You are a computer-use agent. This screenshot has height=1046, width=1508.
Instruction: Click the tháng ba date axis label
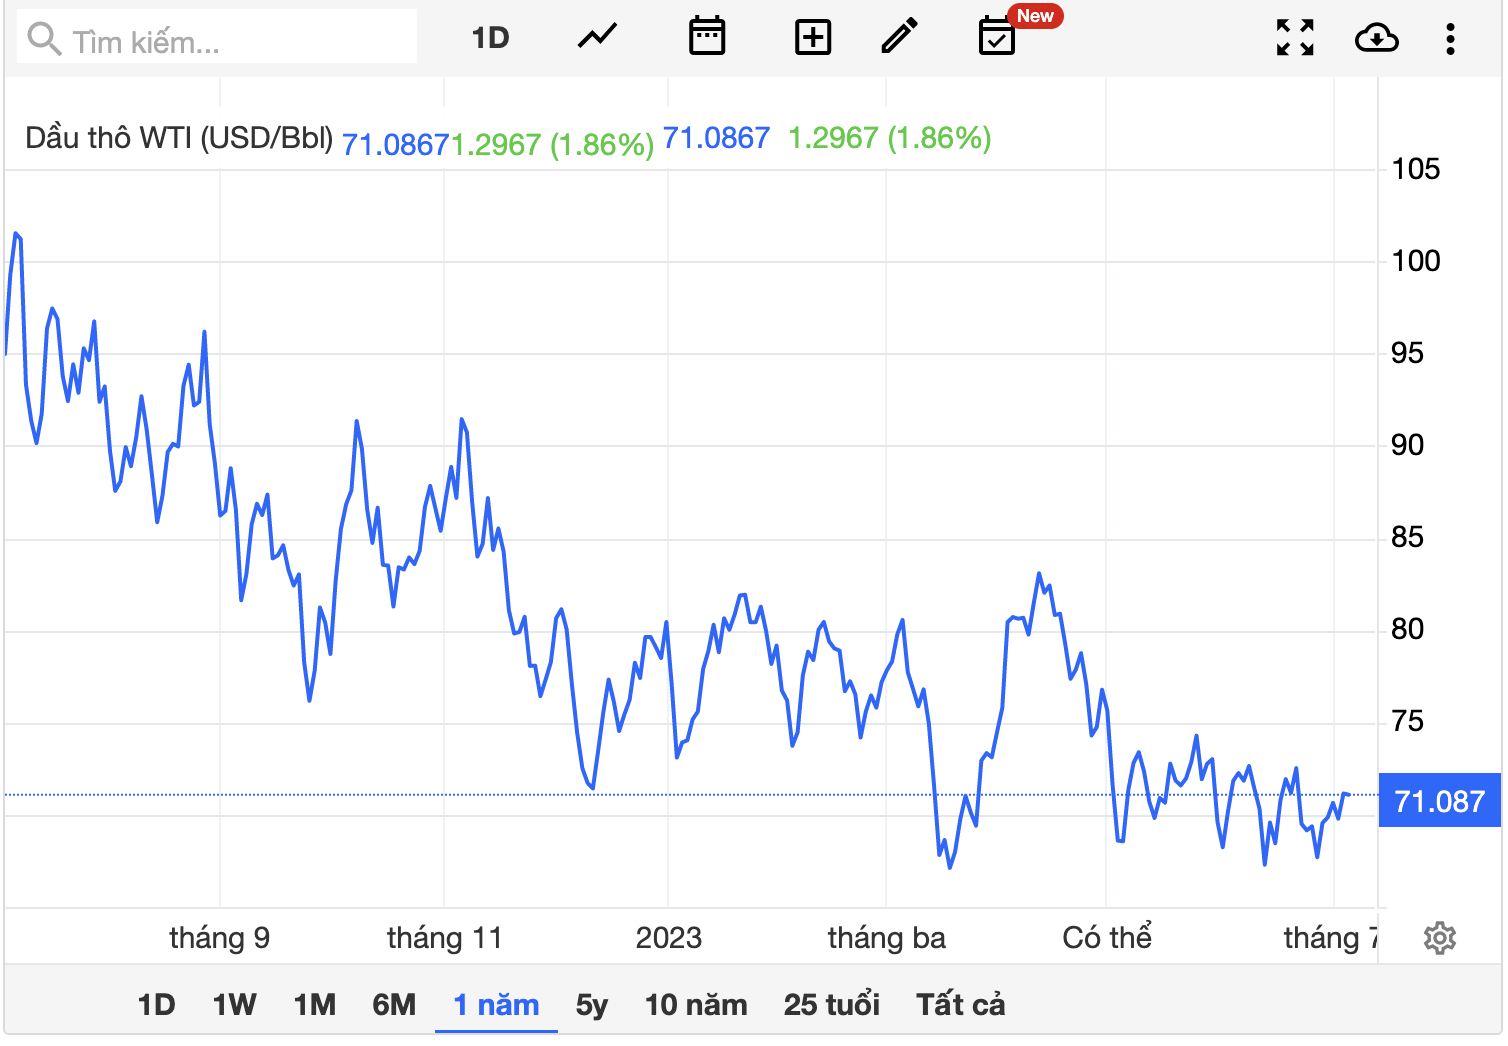[886, 938]
